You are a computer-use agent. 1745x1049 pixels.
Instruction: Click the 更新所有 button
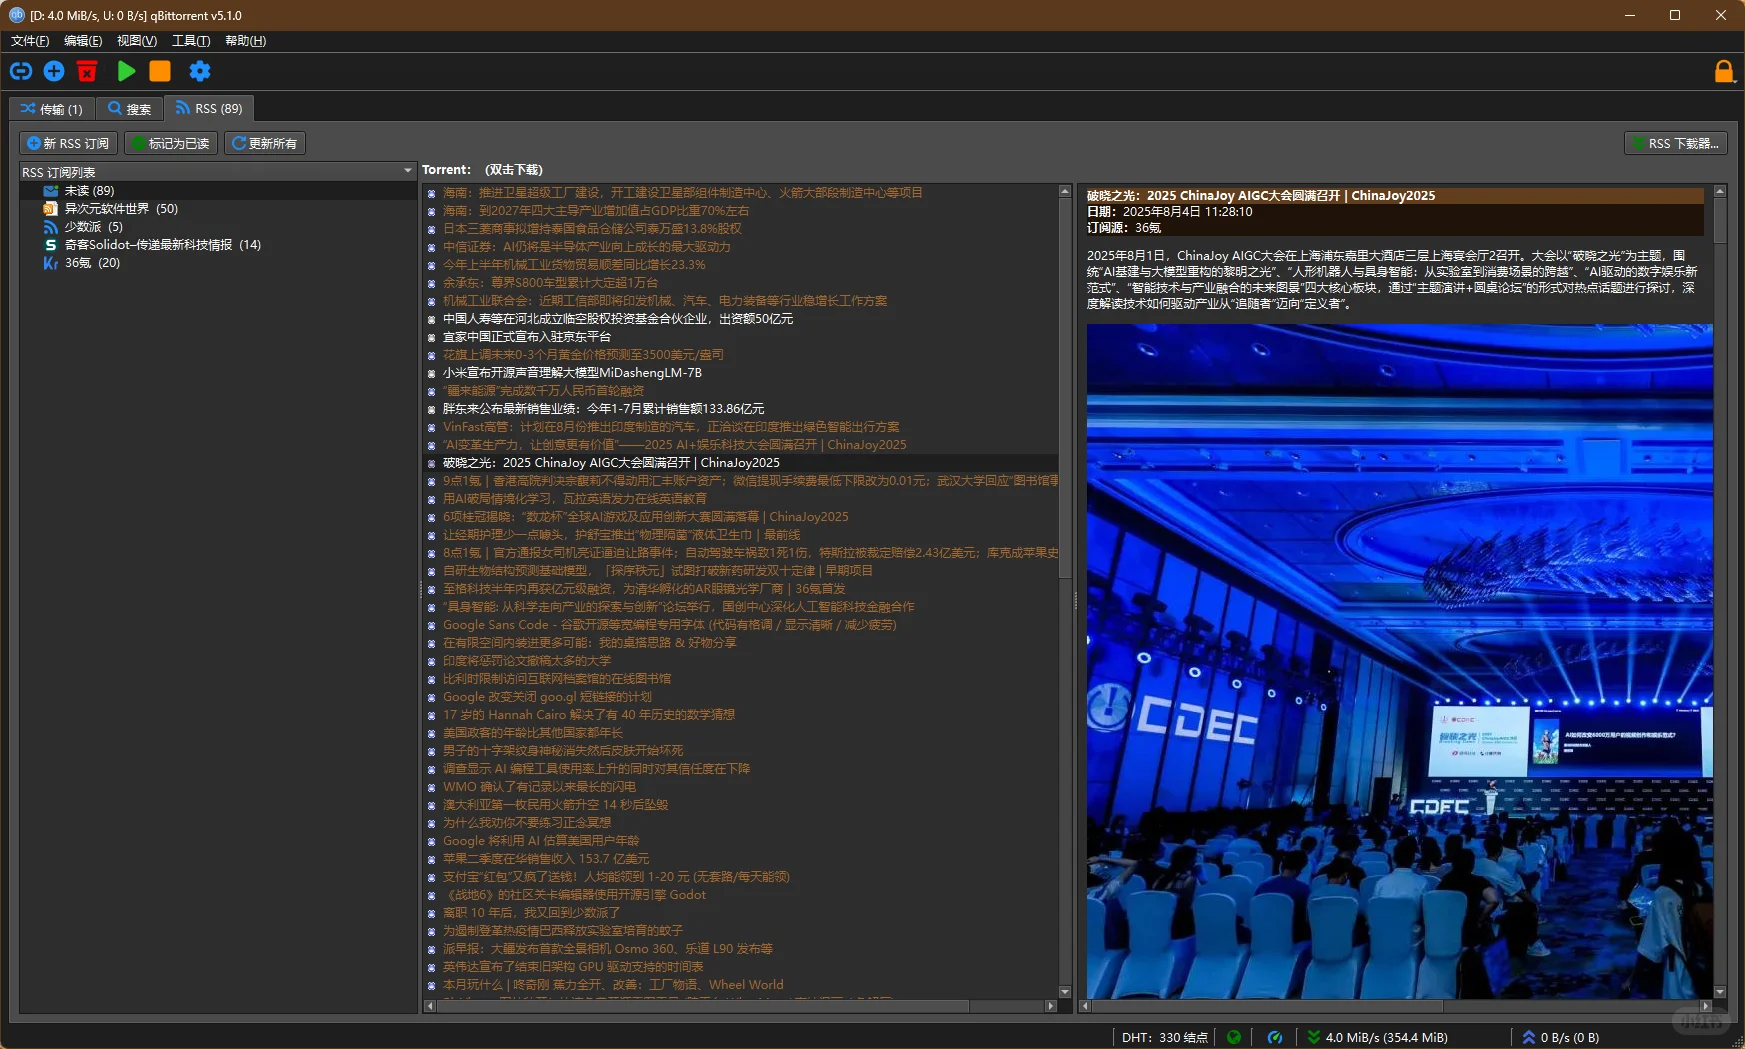click(265, 143)
